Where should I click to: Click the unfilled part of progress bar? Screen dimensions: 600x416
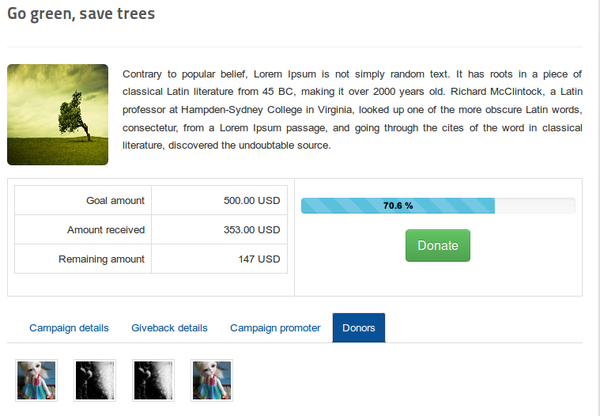535,206
